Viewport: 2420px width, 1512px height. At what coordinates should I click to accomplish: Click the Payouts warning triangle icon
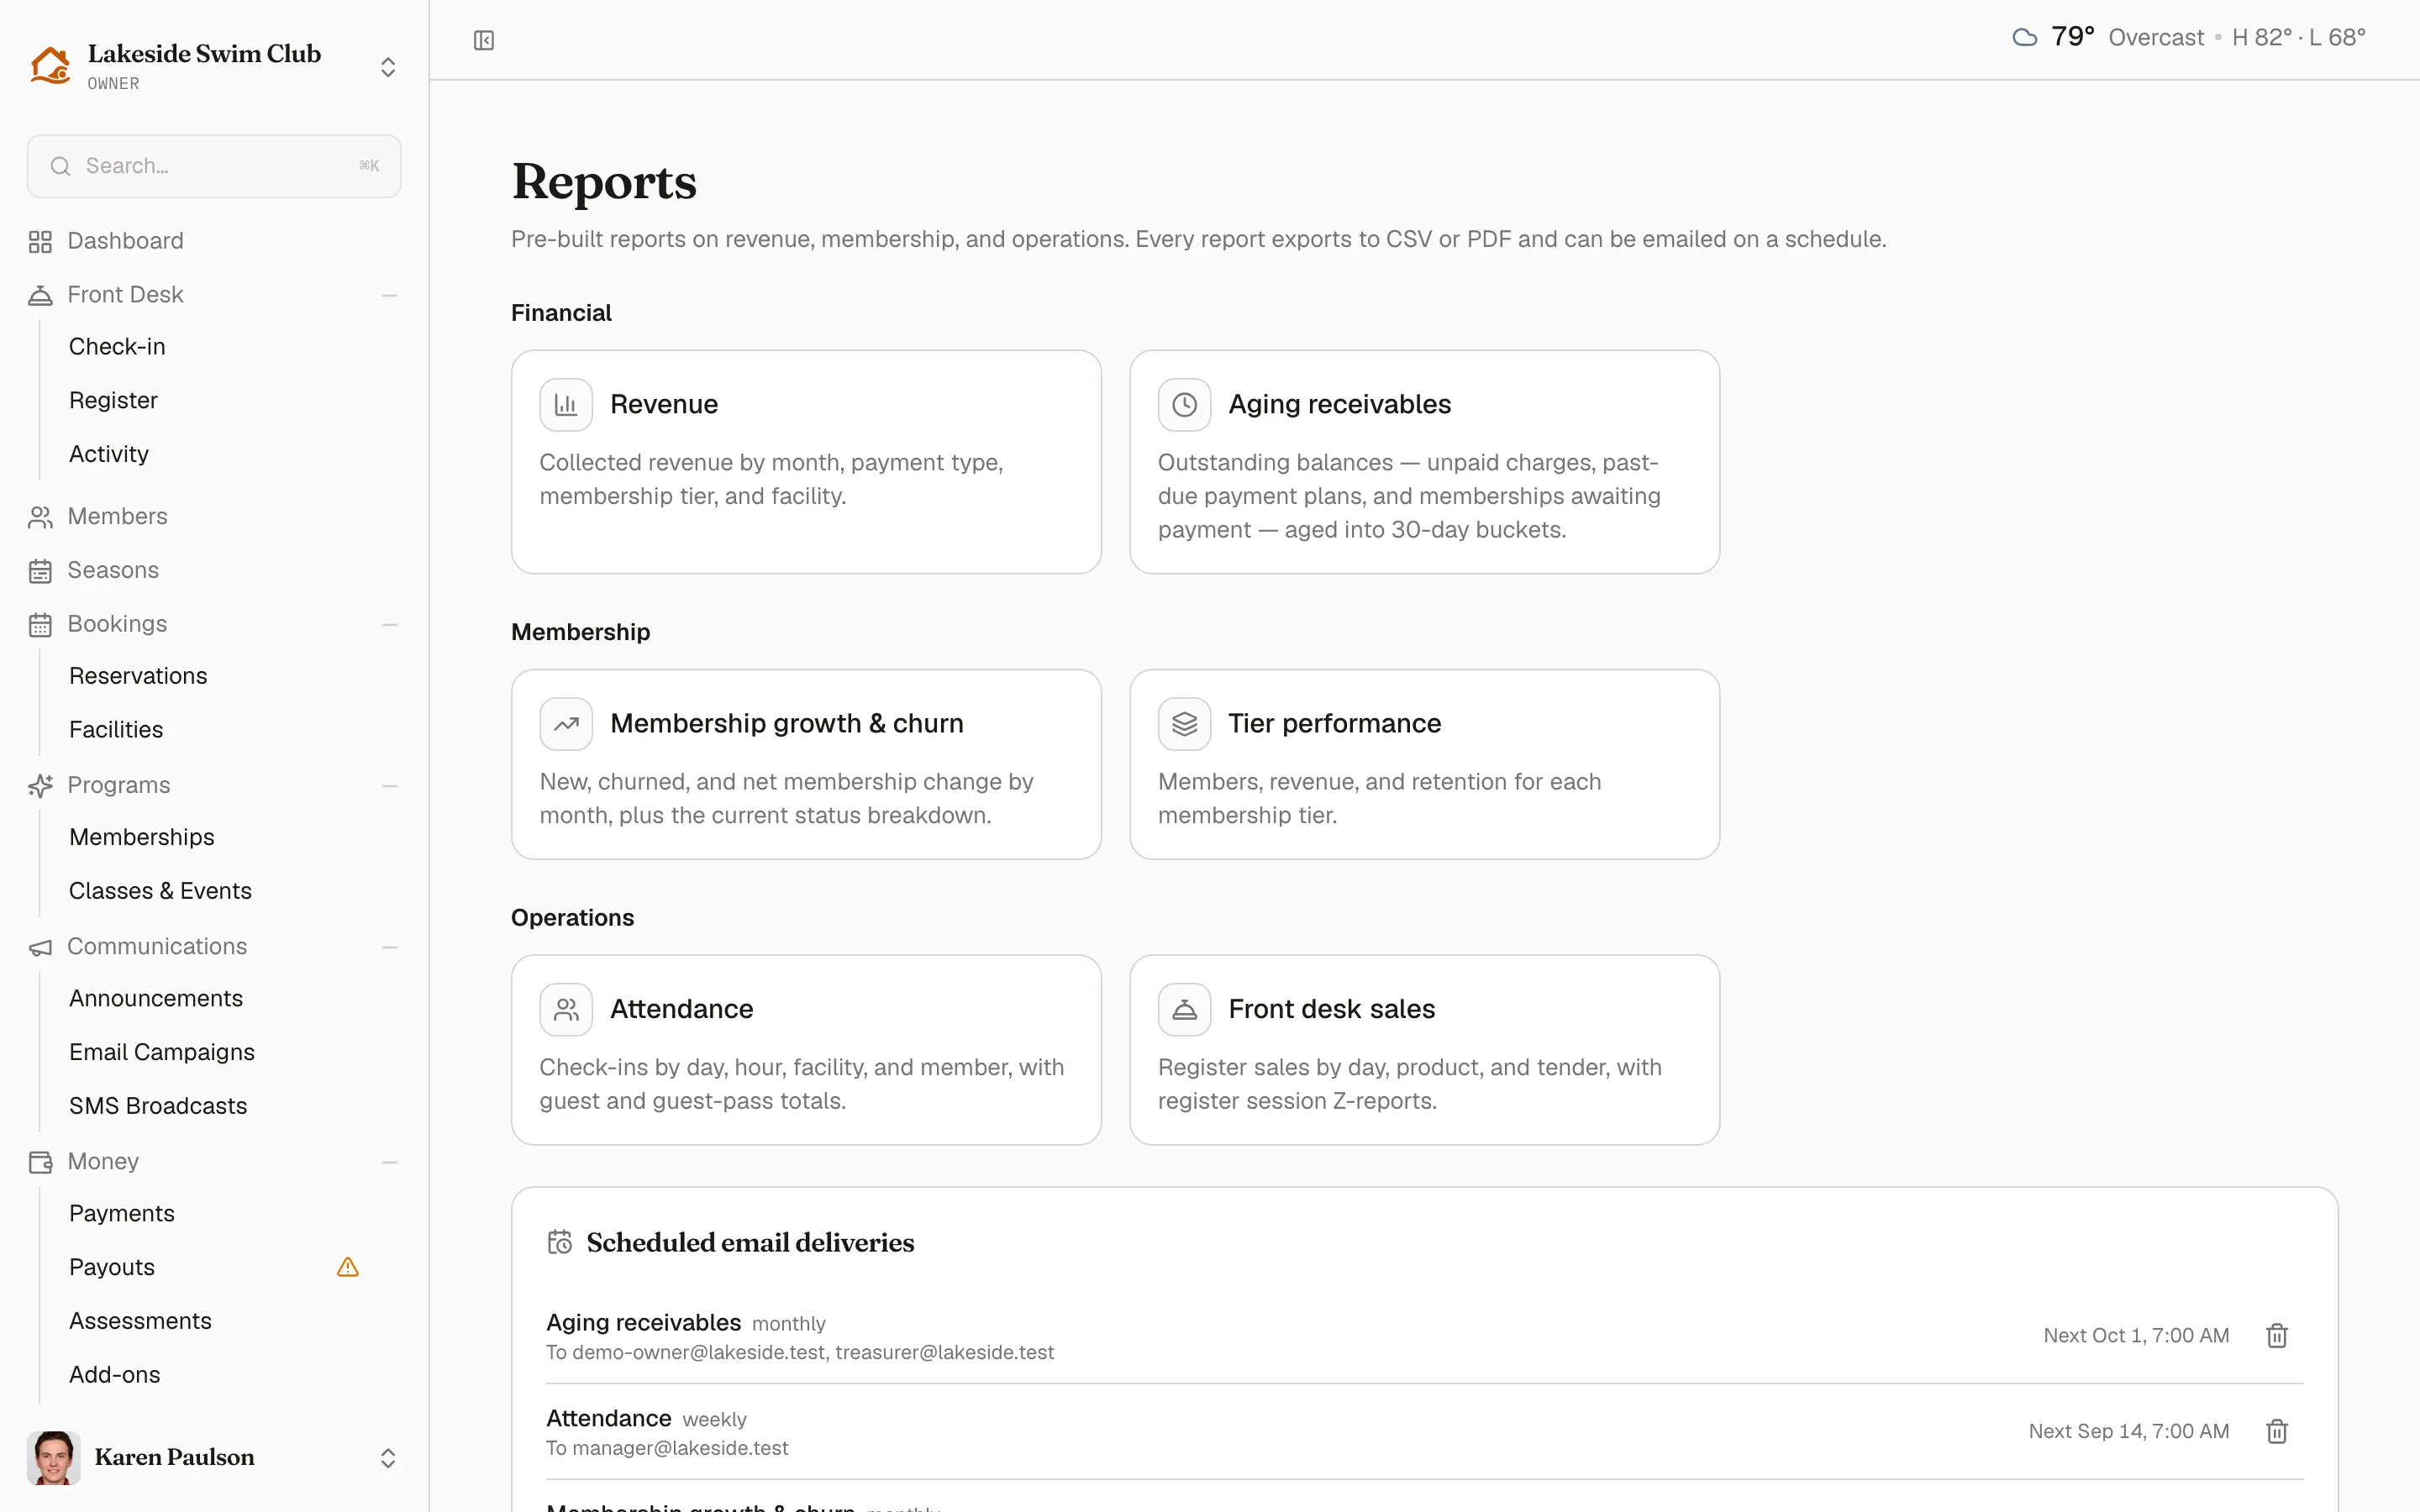click(x=347, y=1267)
